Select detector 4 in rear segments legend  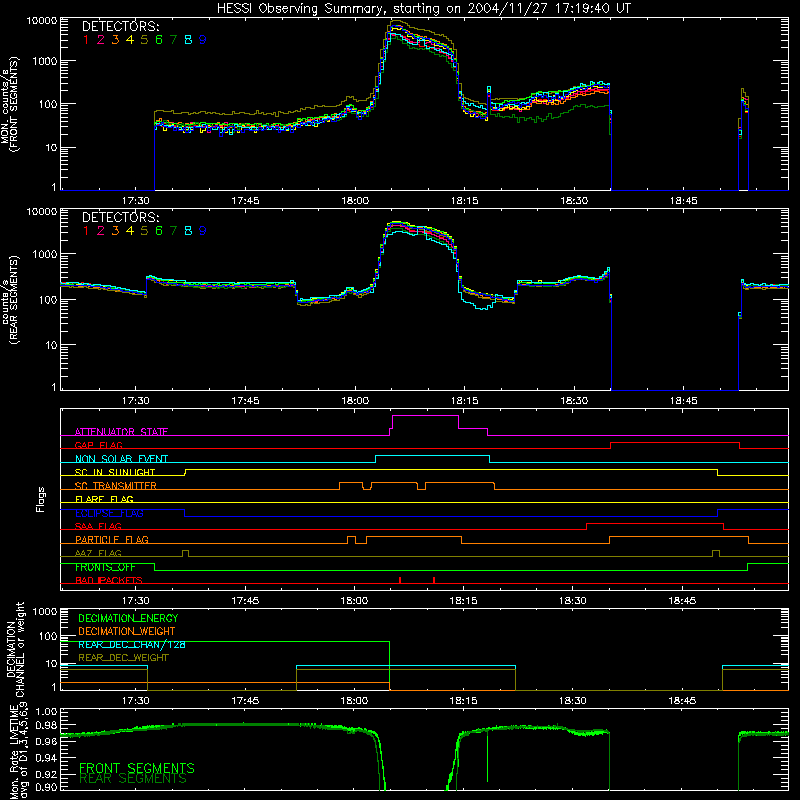point(130,231)
